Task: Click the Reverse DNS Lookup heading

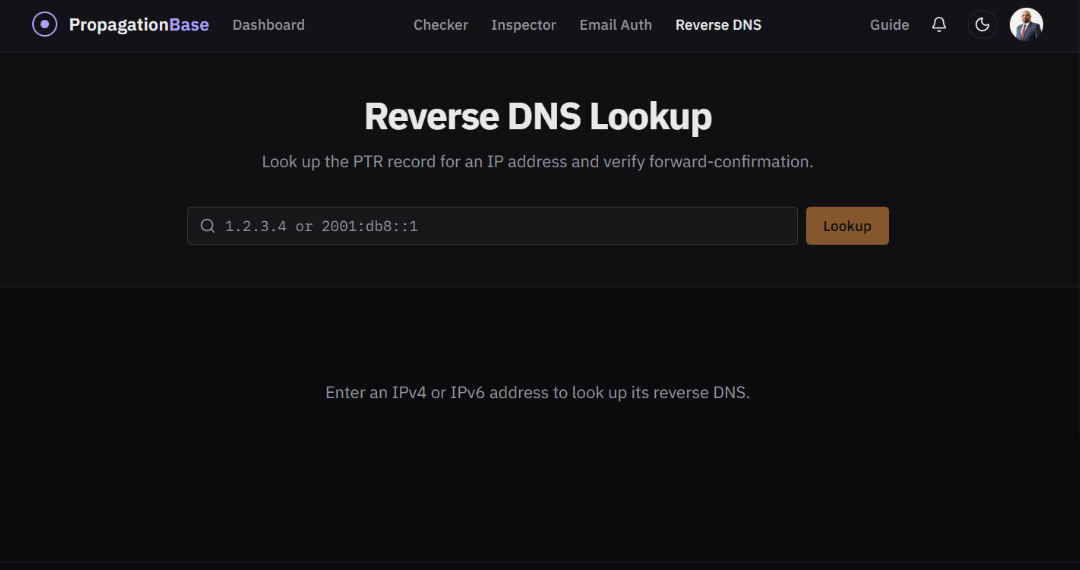Action: pos(538,116)
